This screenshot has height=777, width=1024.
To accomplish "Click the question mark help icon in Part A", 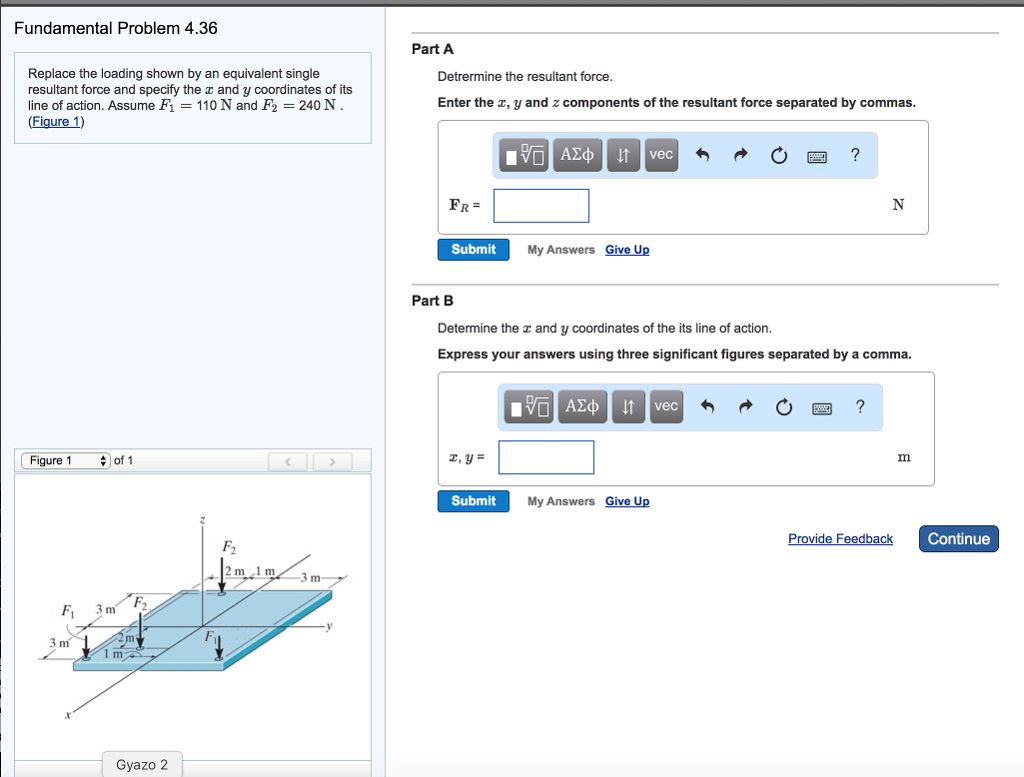I will coord(855,155).
